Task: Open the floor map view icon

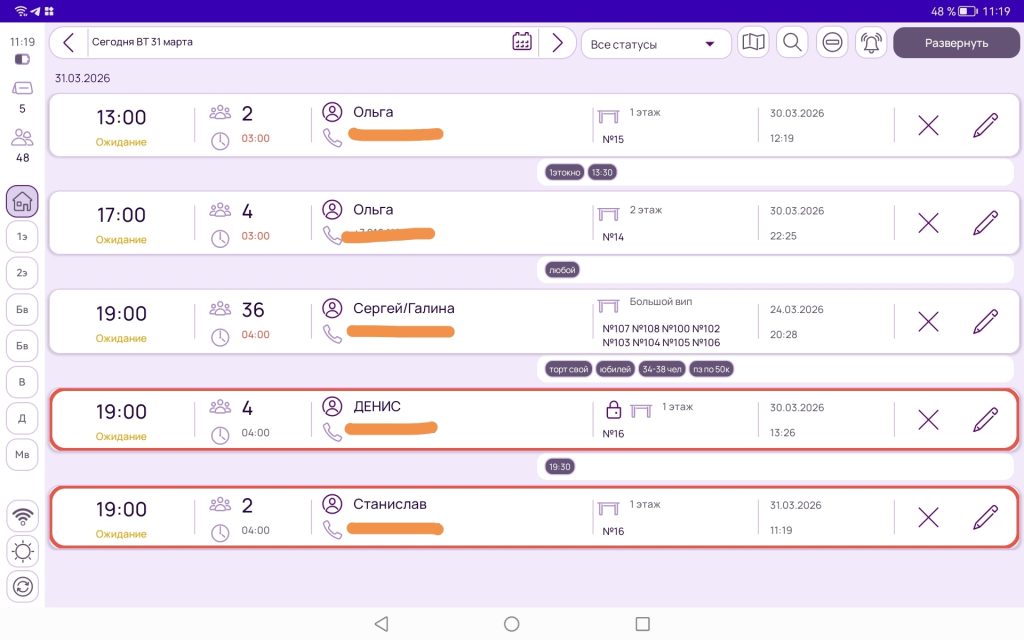Action: click(753, 43)
